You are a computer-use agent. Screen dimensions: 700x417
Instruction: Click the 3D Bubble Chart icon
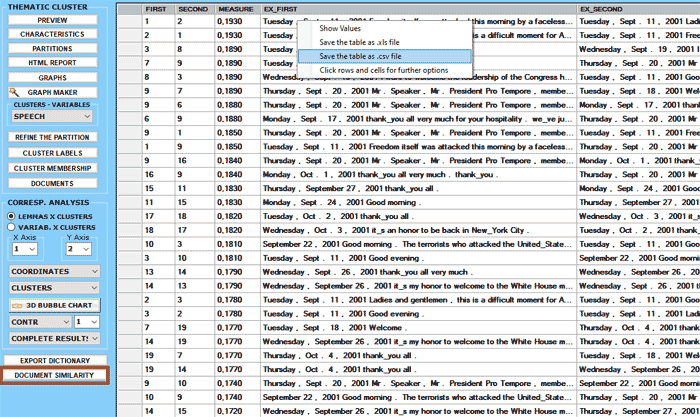point(17,306)
